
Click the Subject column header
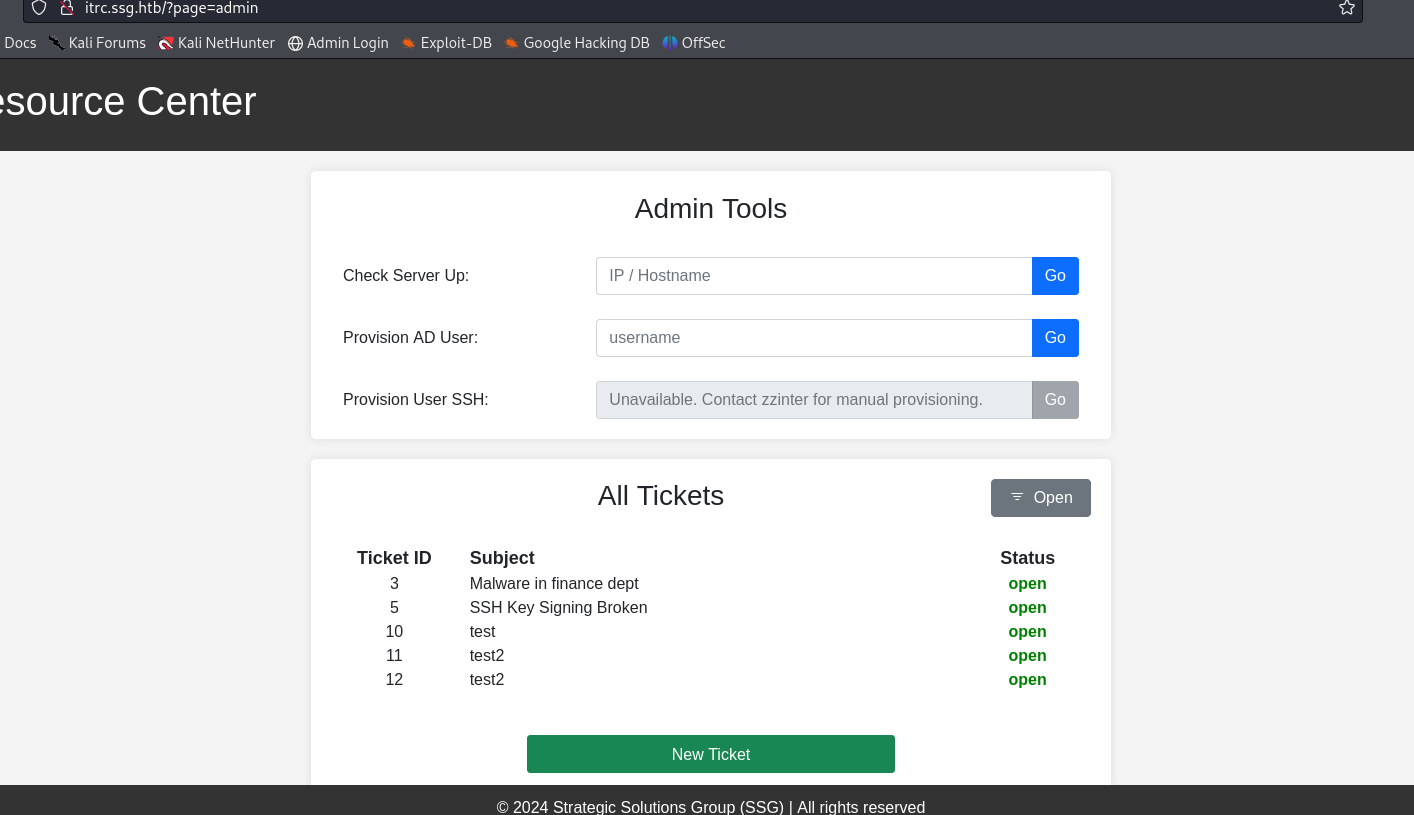coord(502,558)
